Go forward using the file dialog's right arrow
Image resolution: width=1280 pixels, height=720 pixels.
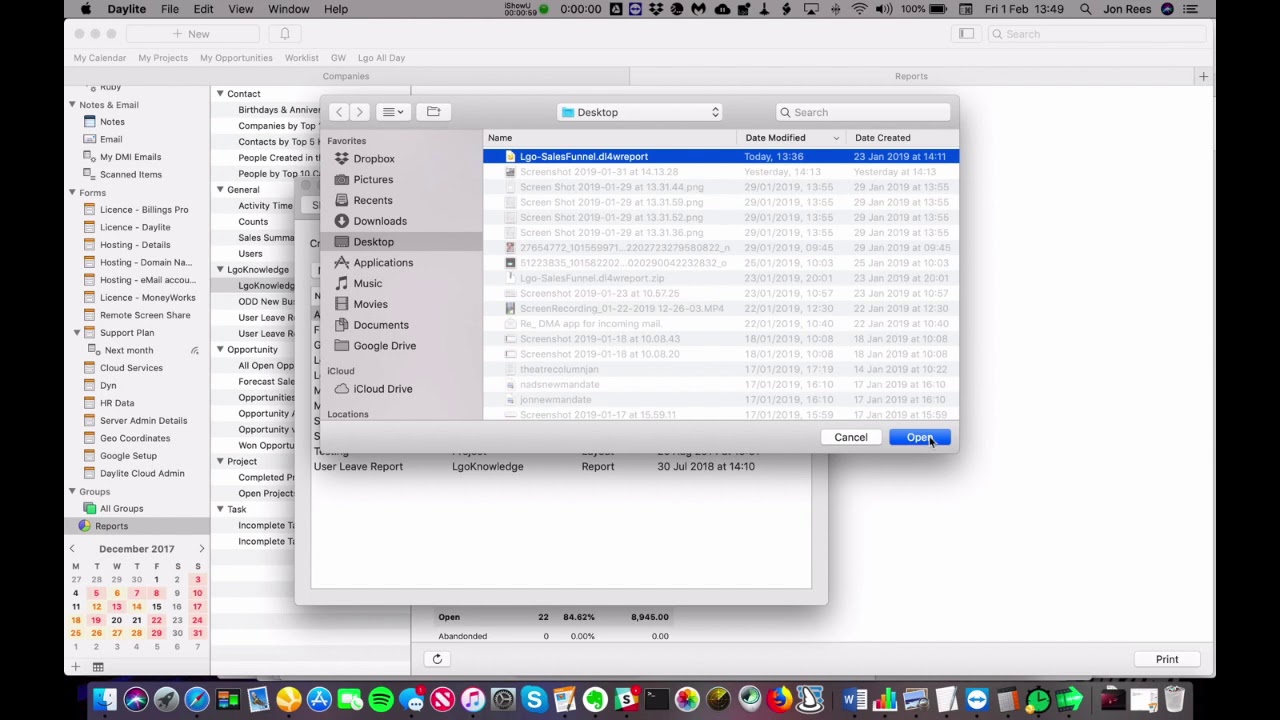360,112
